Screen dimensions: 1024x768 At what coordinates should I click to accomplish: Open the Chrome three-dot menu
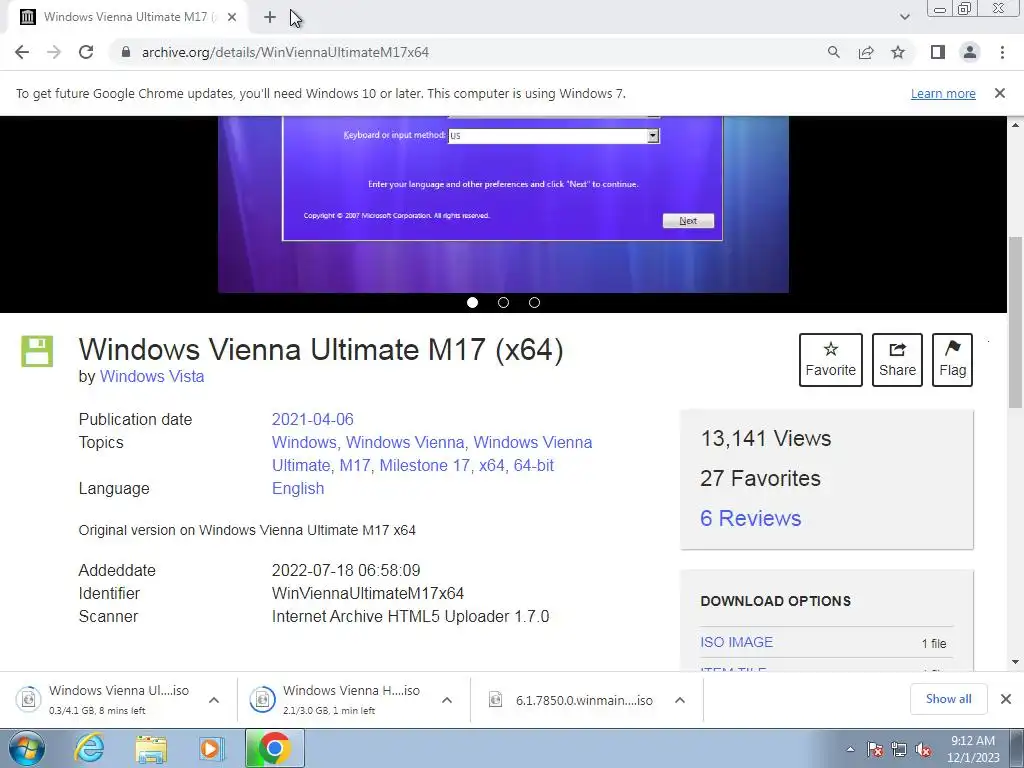1002,52
